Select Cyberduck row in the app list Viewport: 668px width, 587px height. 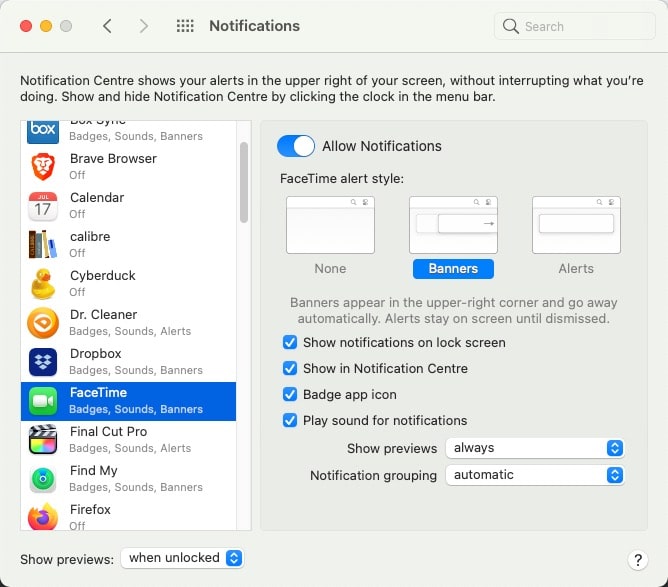coord(128,284)
